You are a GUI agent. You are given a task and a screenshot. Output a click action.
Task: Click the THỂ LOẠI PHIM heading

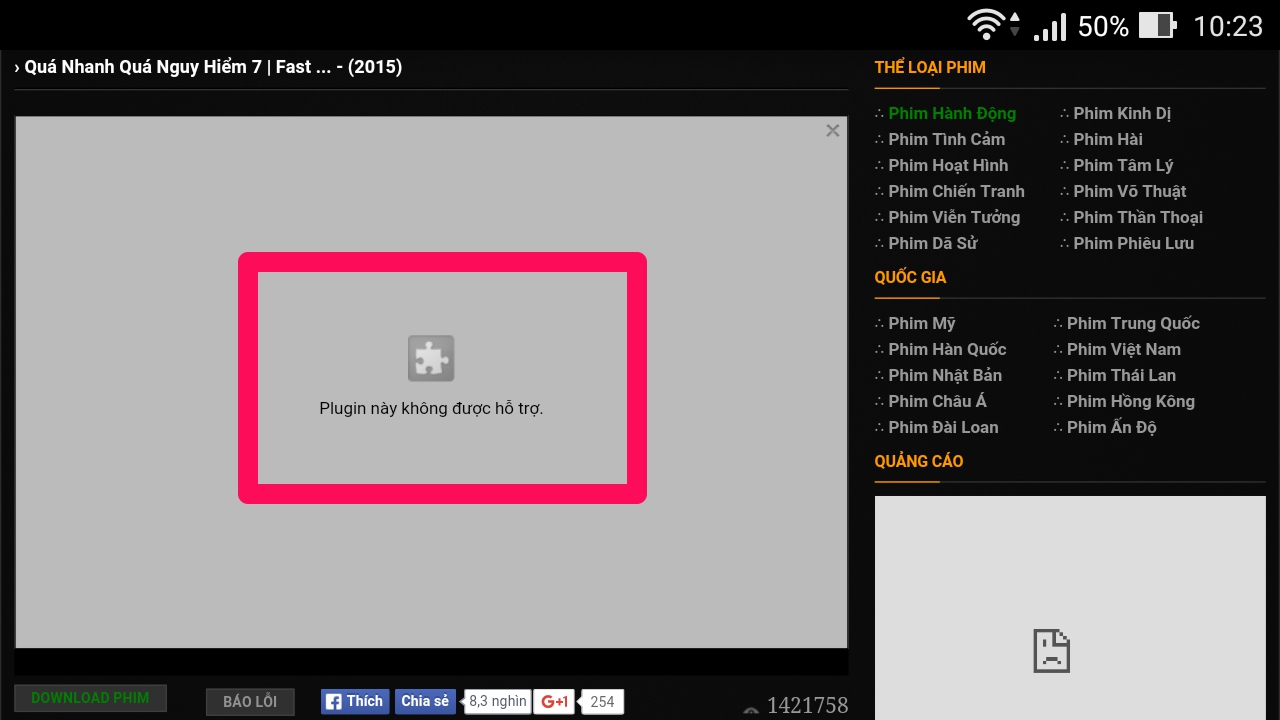coord(930,67)
